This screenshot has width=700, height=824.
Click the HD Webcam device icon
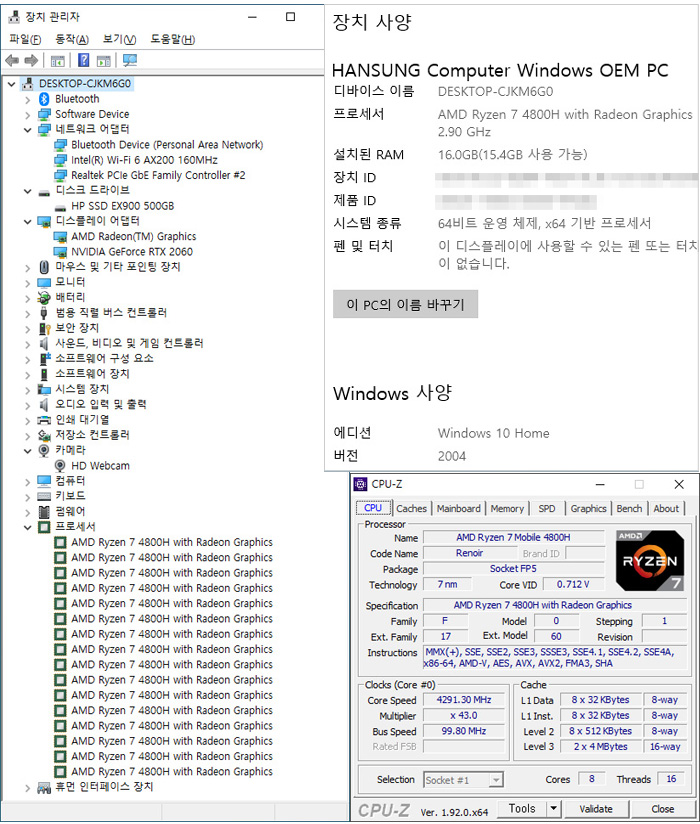point(60,466)
